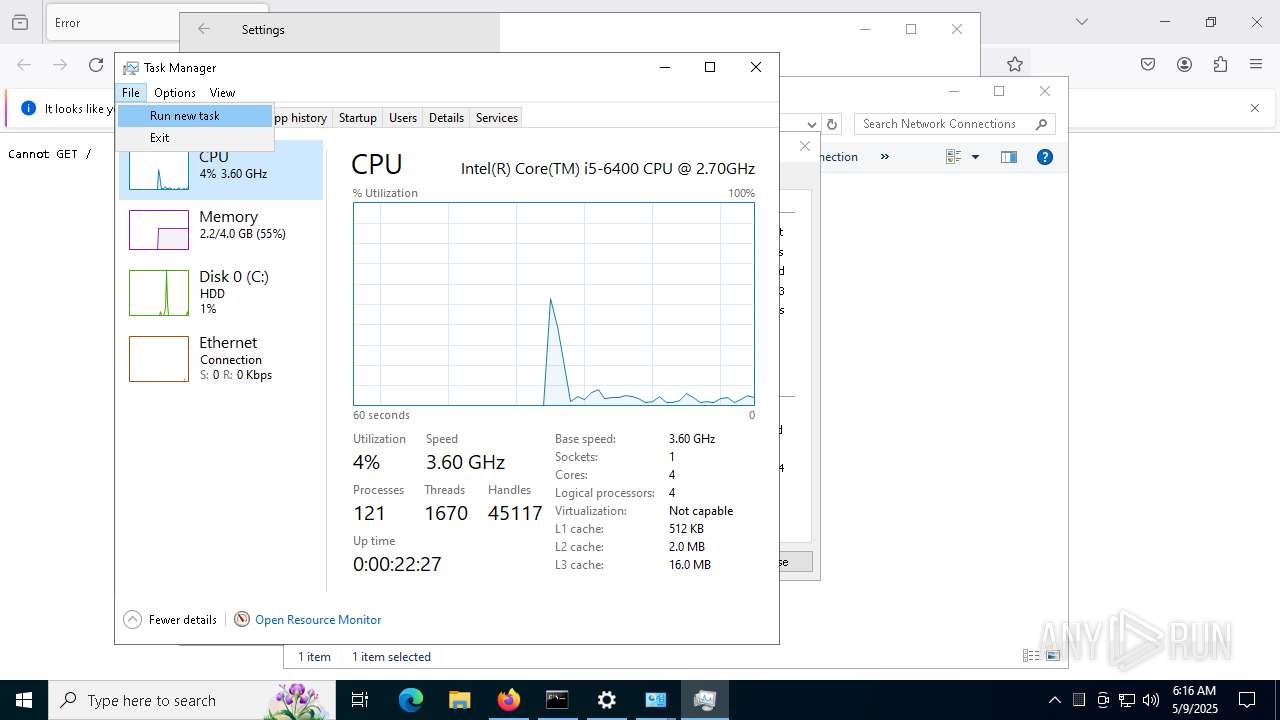The width and height of the screenshot is (1280, 720).
Task: Open the Options menu in Task Manager
Action: (175, 93)
